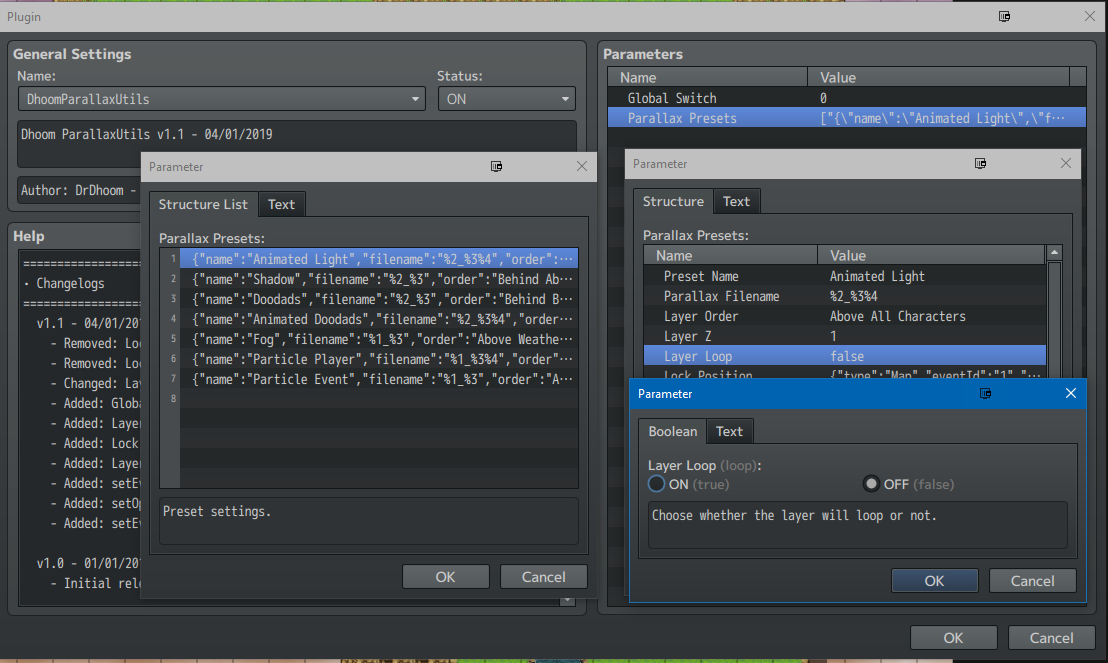Viewport: 1108px width, 663px height.
Task: Click Name column header in structure table
Action: coord(731,256)
